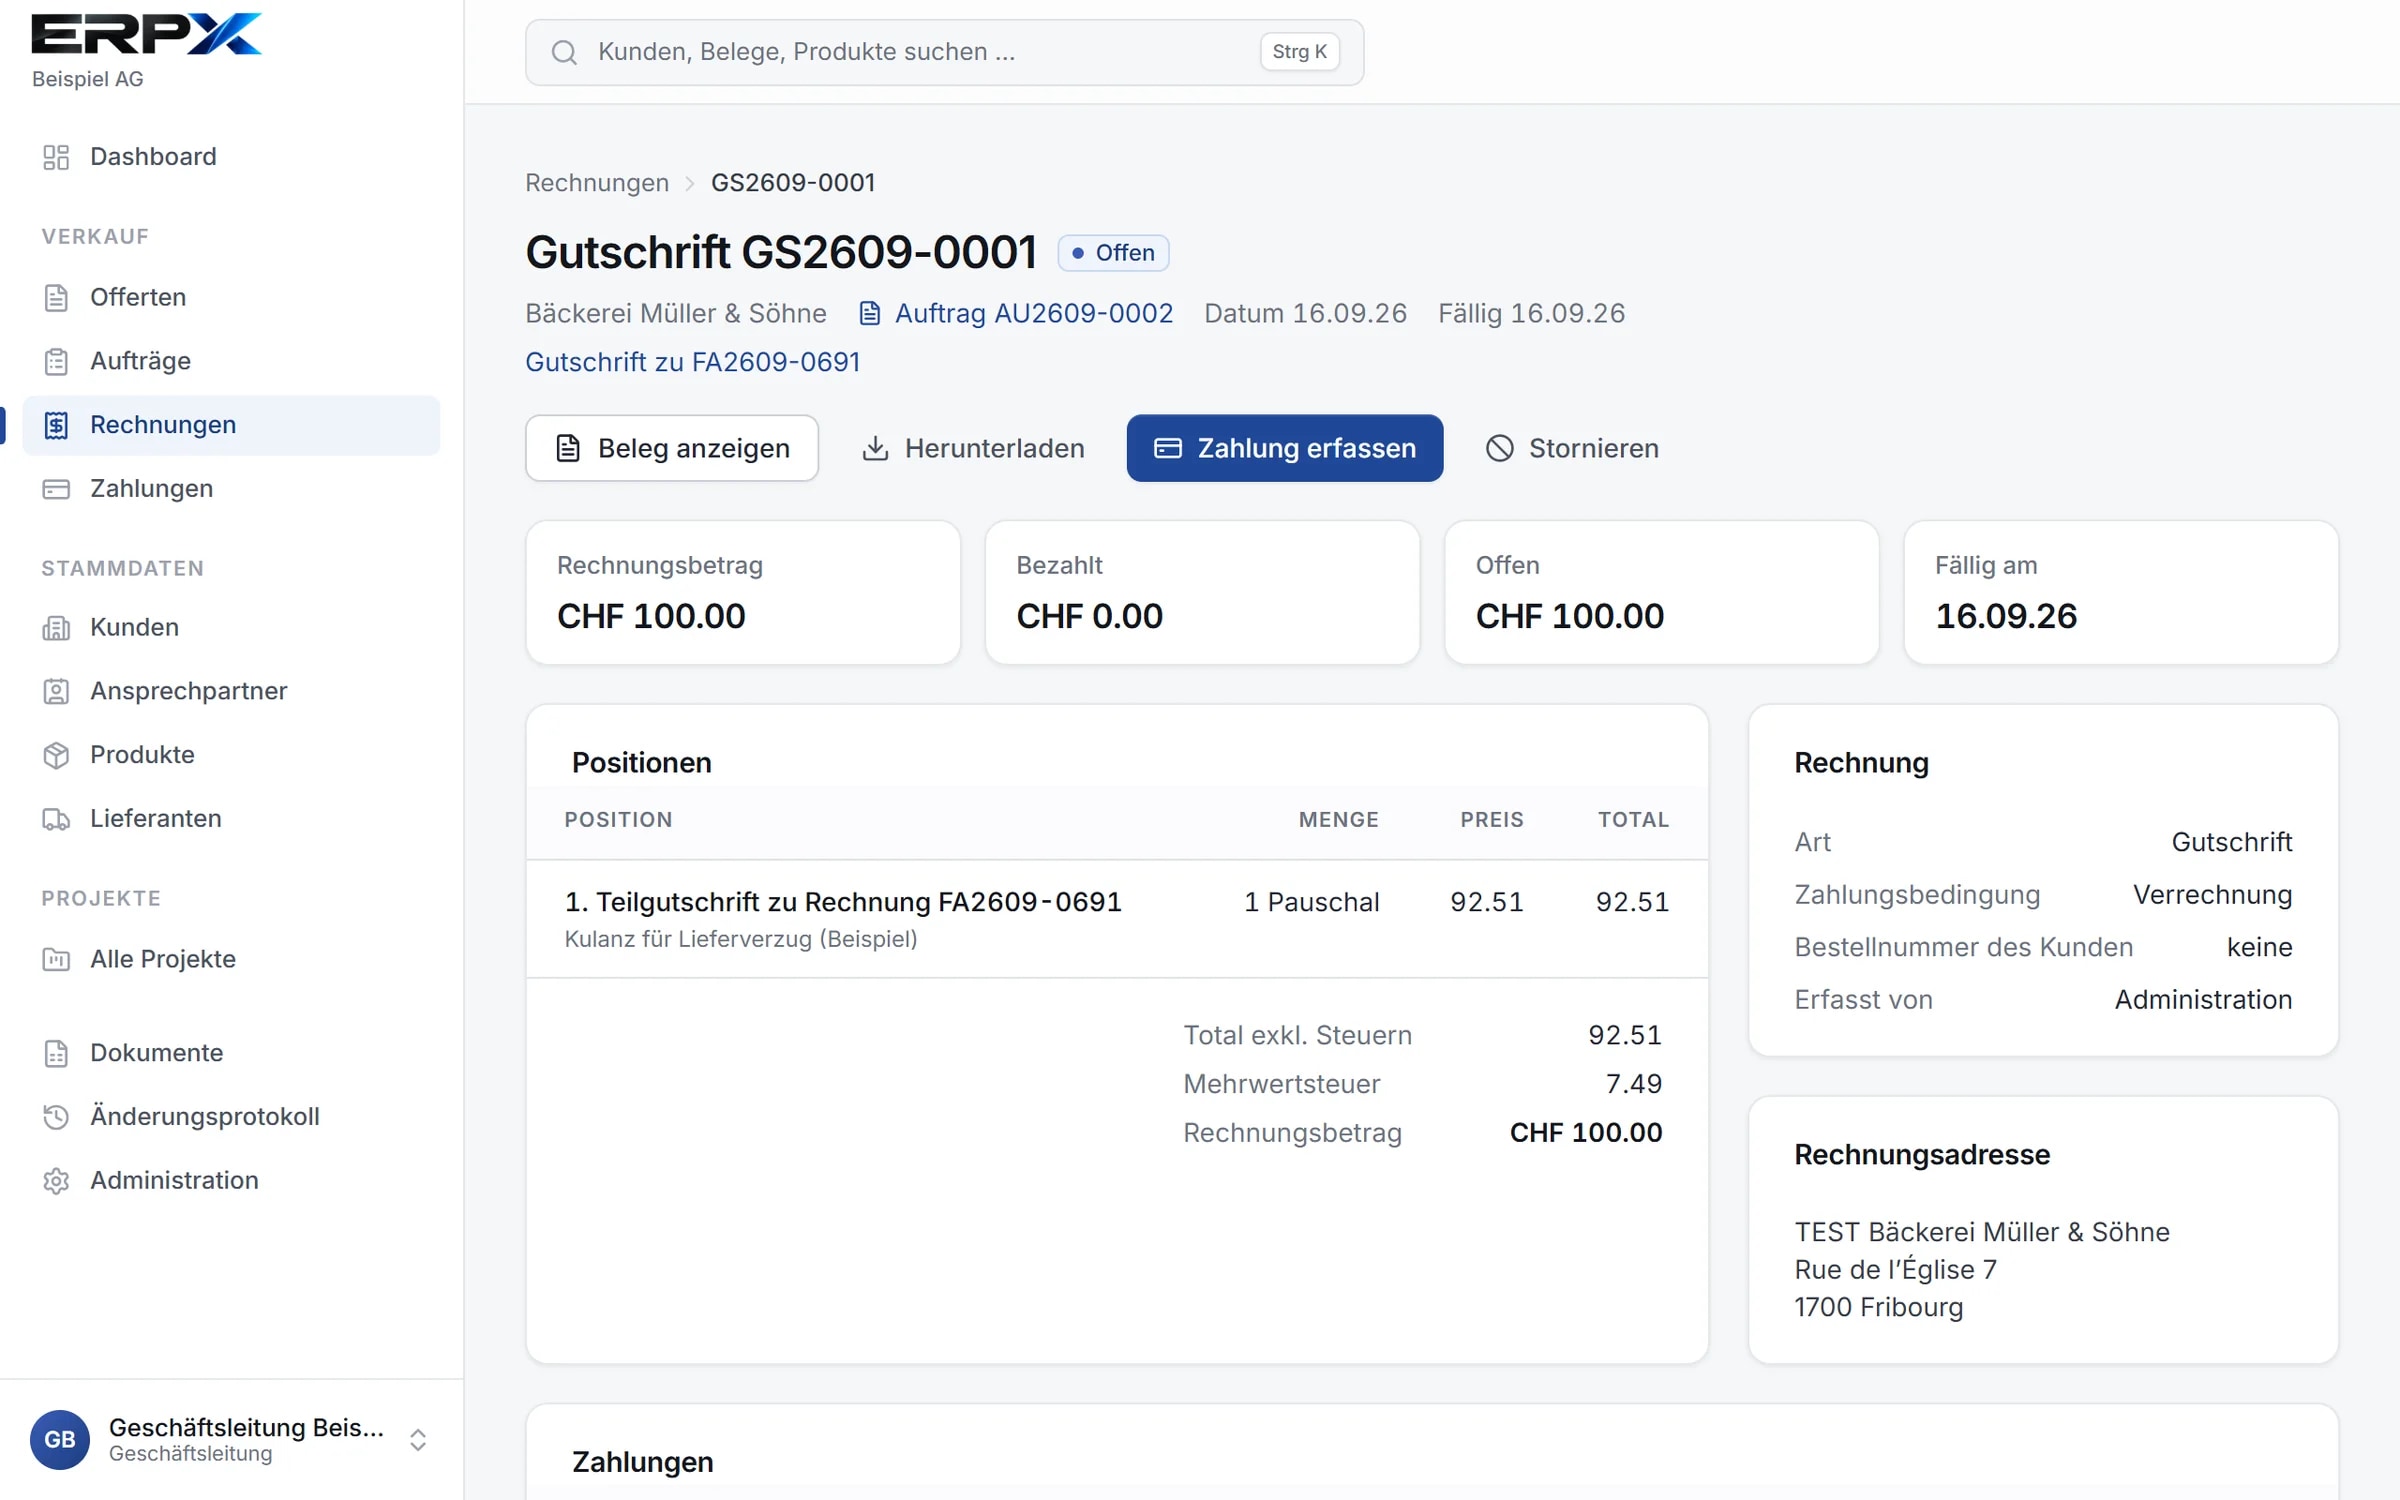Click the Aufträge clipboard icon
2400x1500 pixels.
(56, 361)
